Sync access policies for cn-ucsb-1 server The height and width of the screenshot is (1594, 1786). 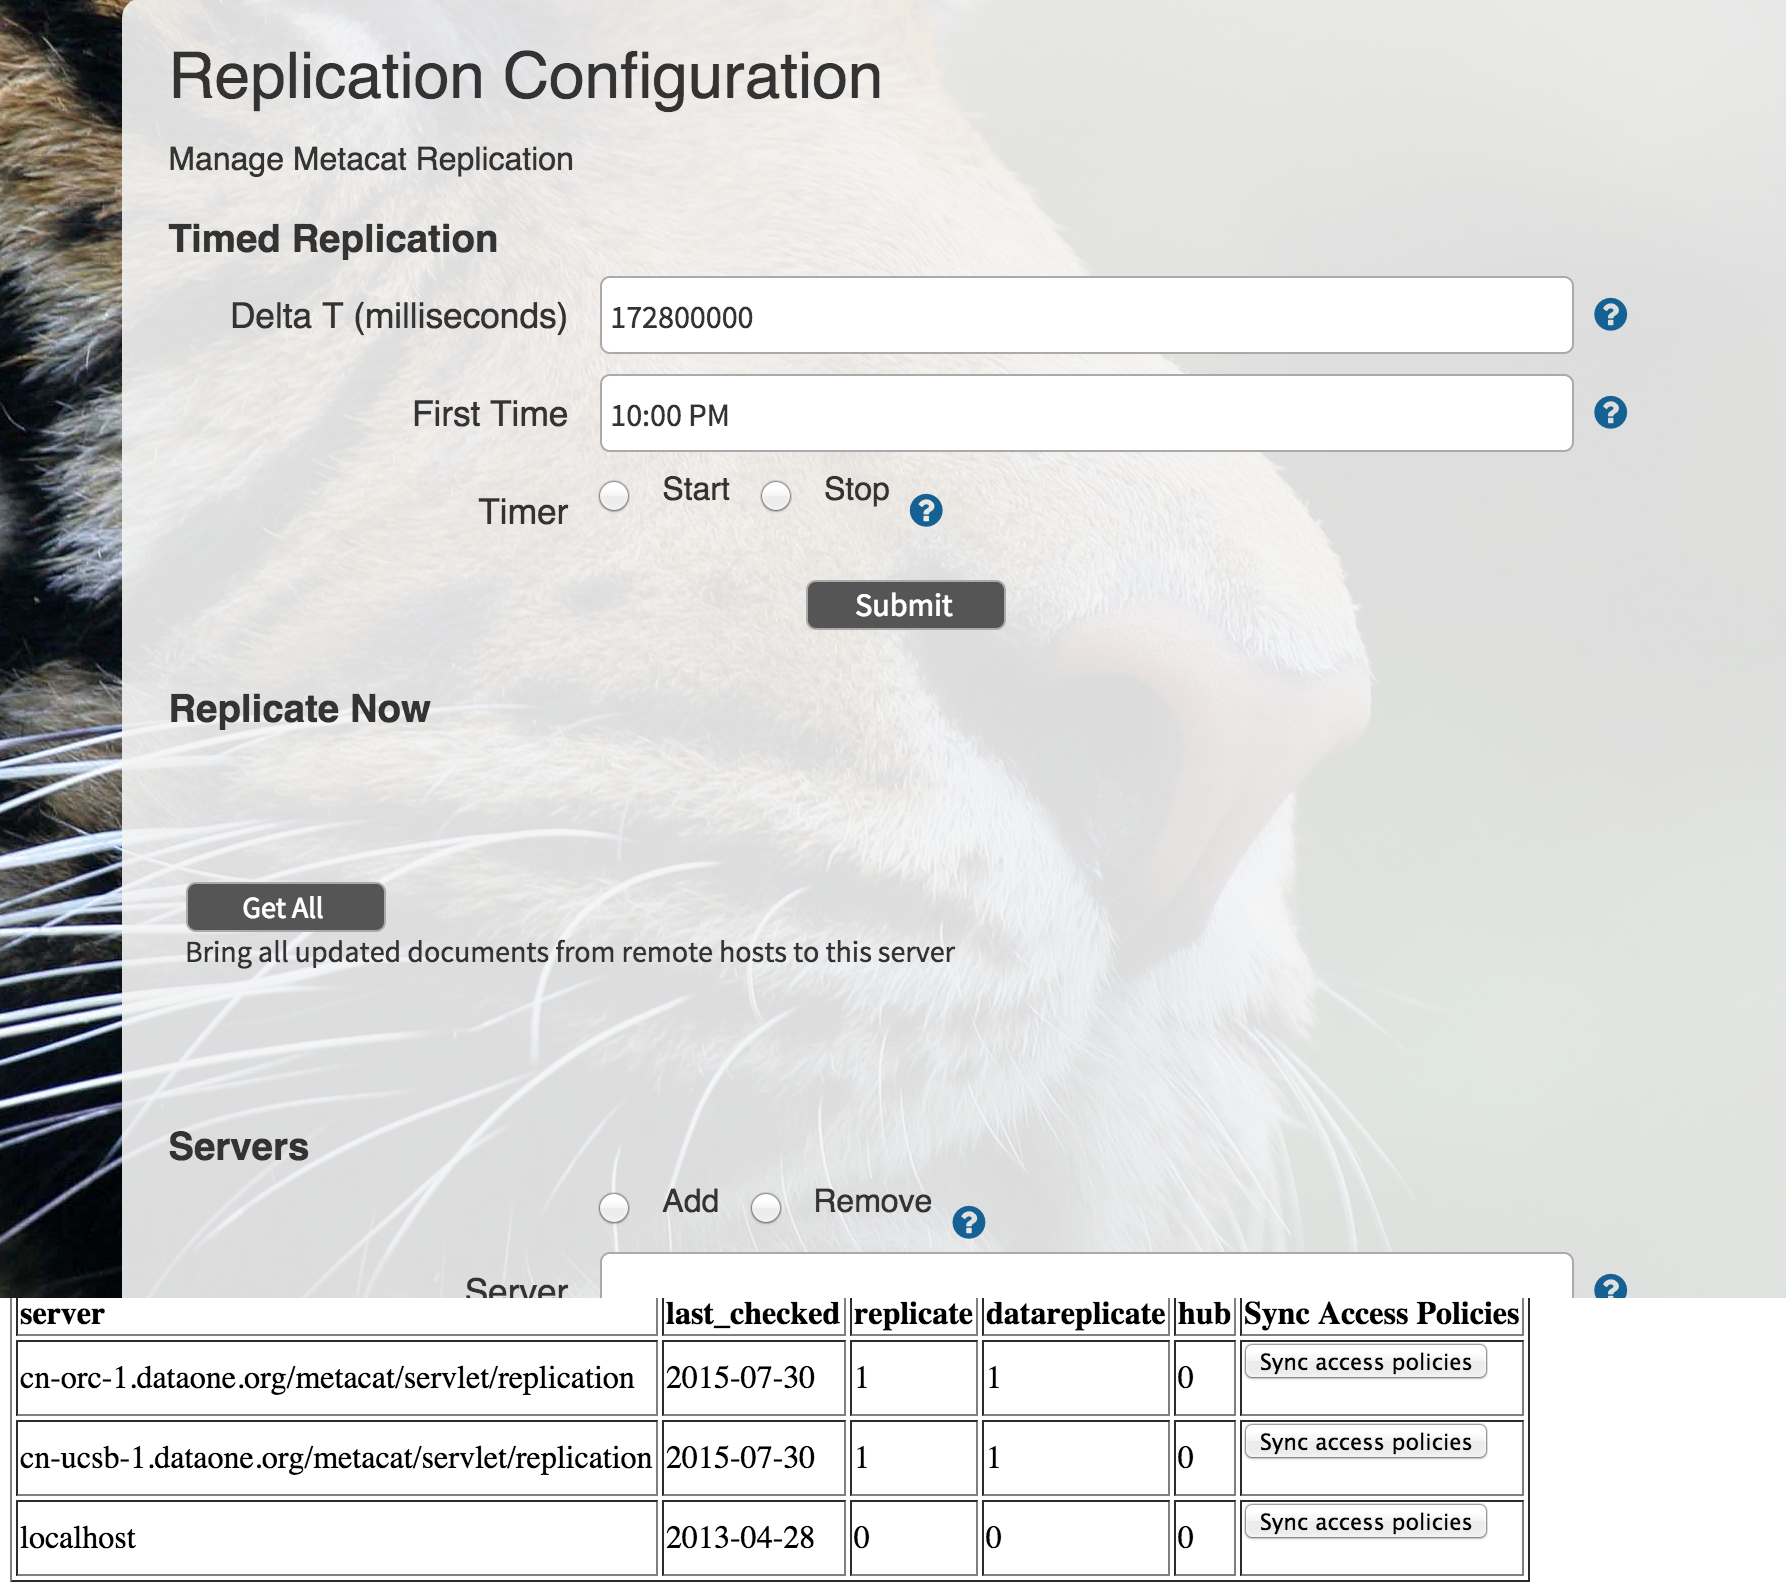(1365, 1442)
